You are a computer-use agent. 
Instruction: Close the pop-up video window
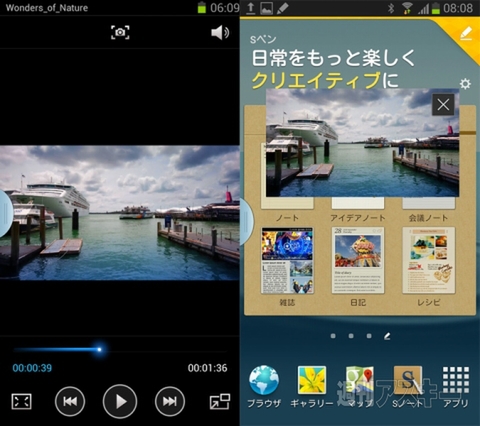pos(443,105)
